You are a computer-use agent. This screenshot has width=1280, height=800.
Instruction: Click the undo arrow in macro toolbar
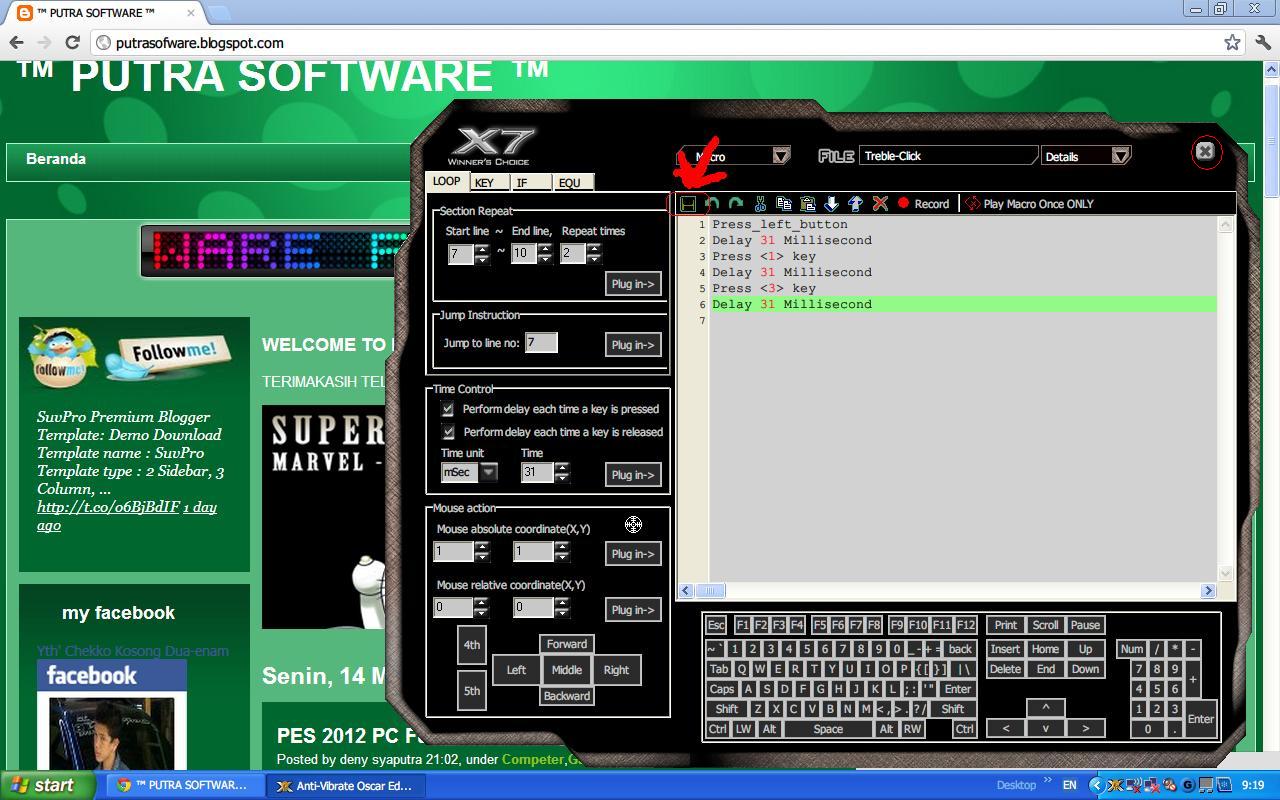point(712,204)
